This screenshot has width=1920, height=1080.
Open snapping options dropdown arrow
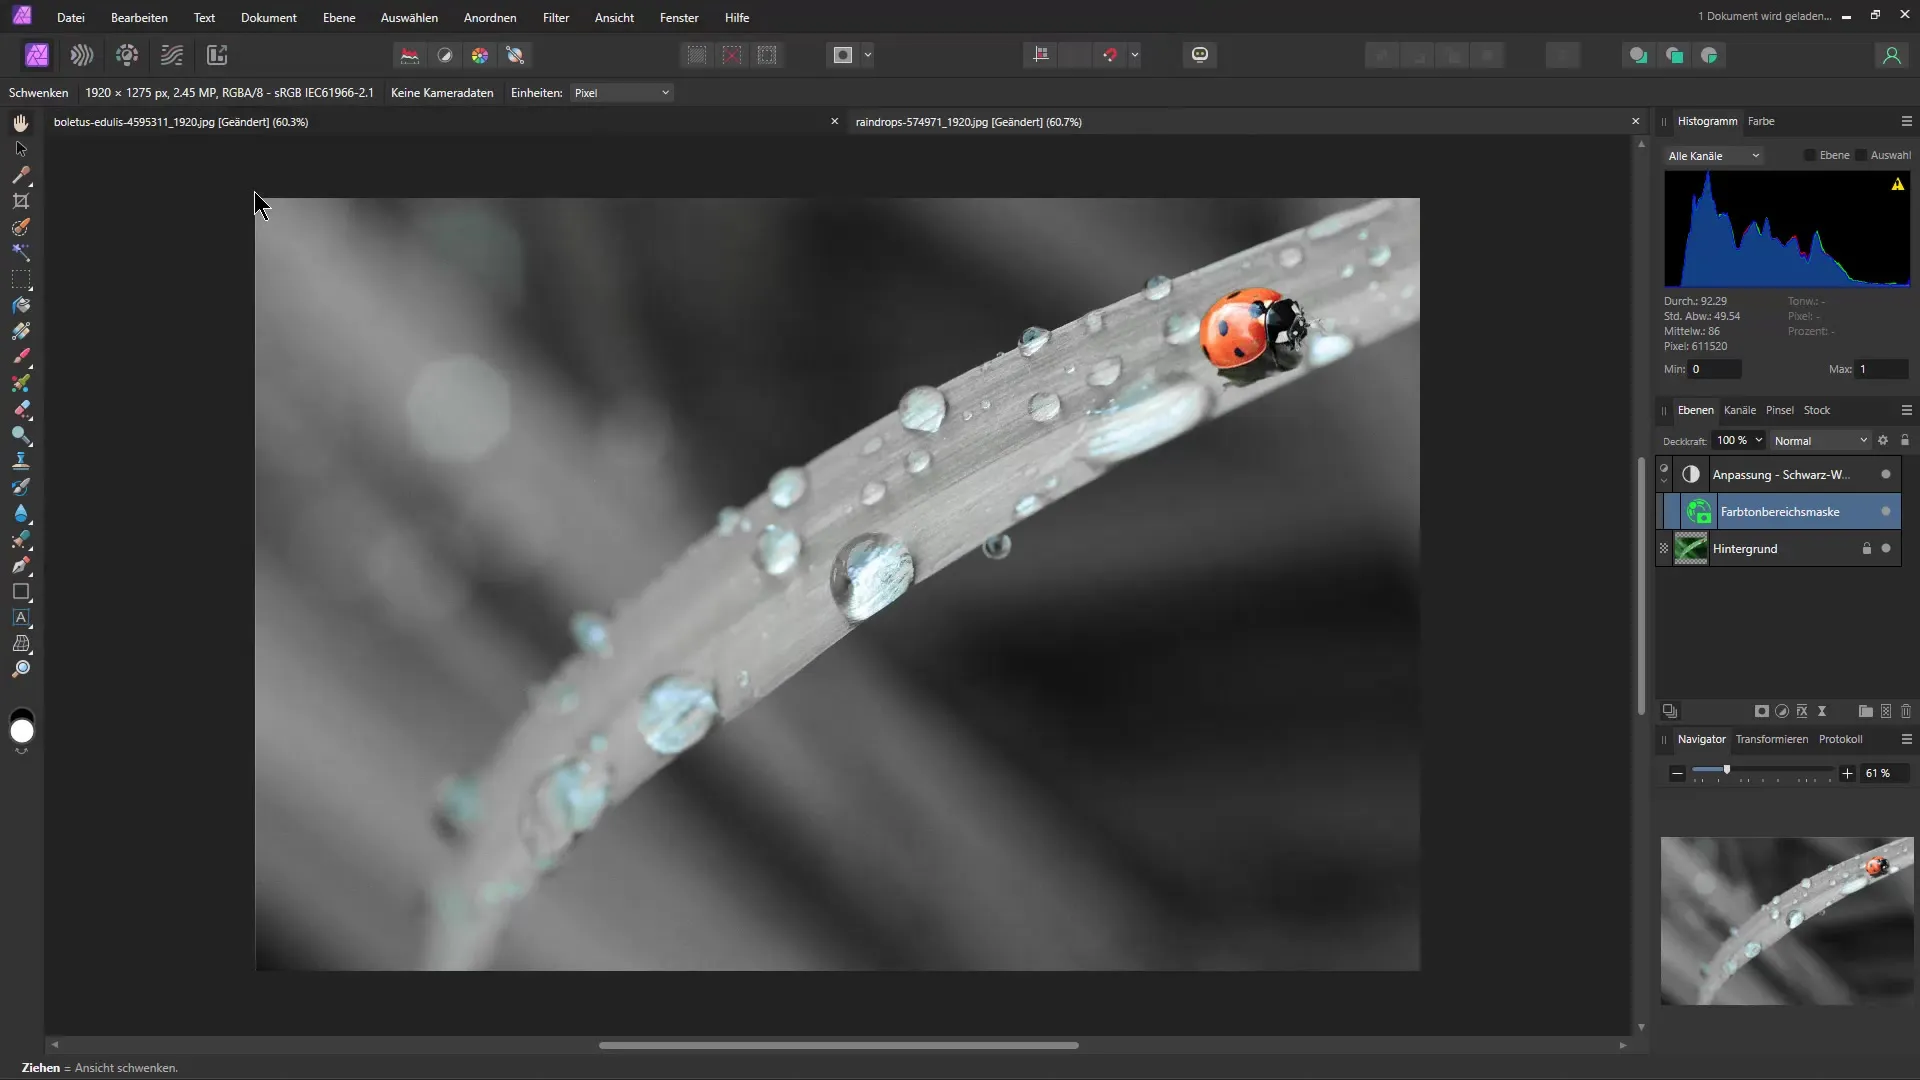[x=1135, y=55]
